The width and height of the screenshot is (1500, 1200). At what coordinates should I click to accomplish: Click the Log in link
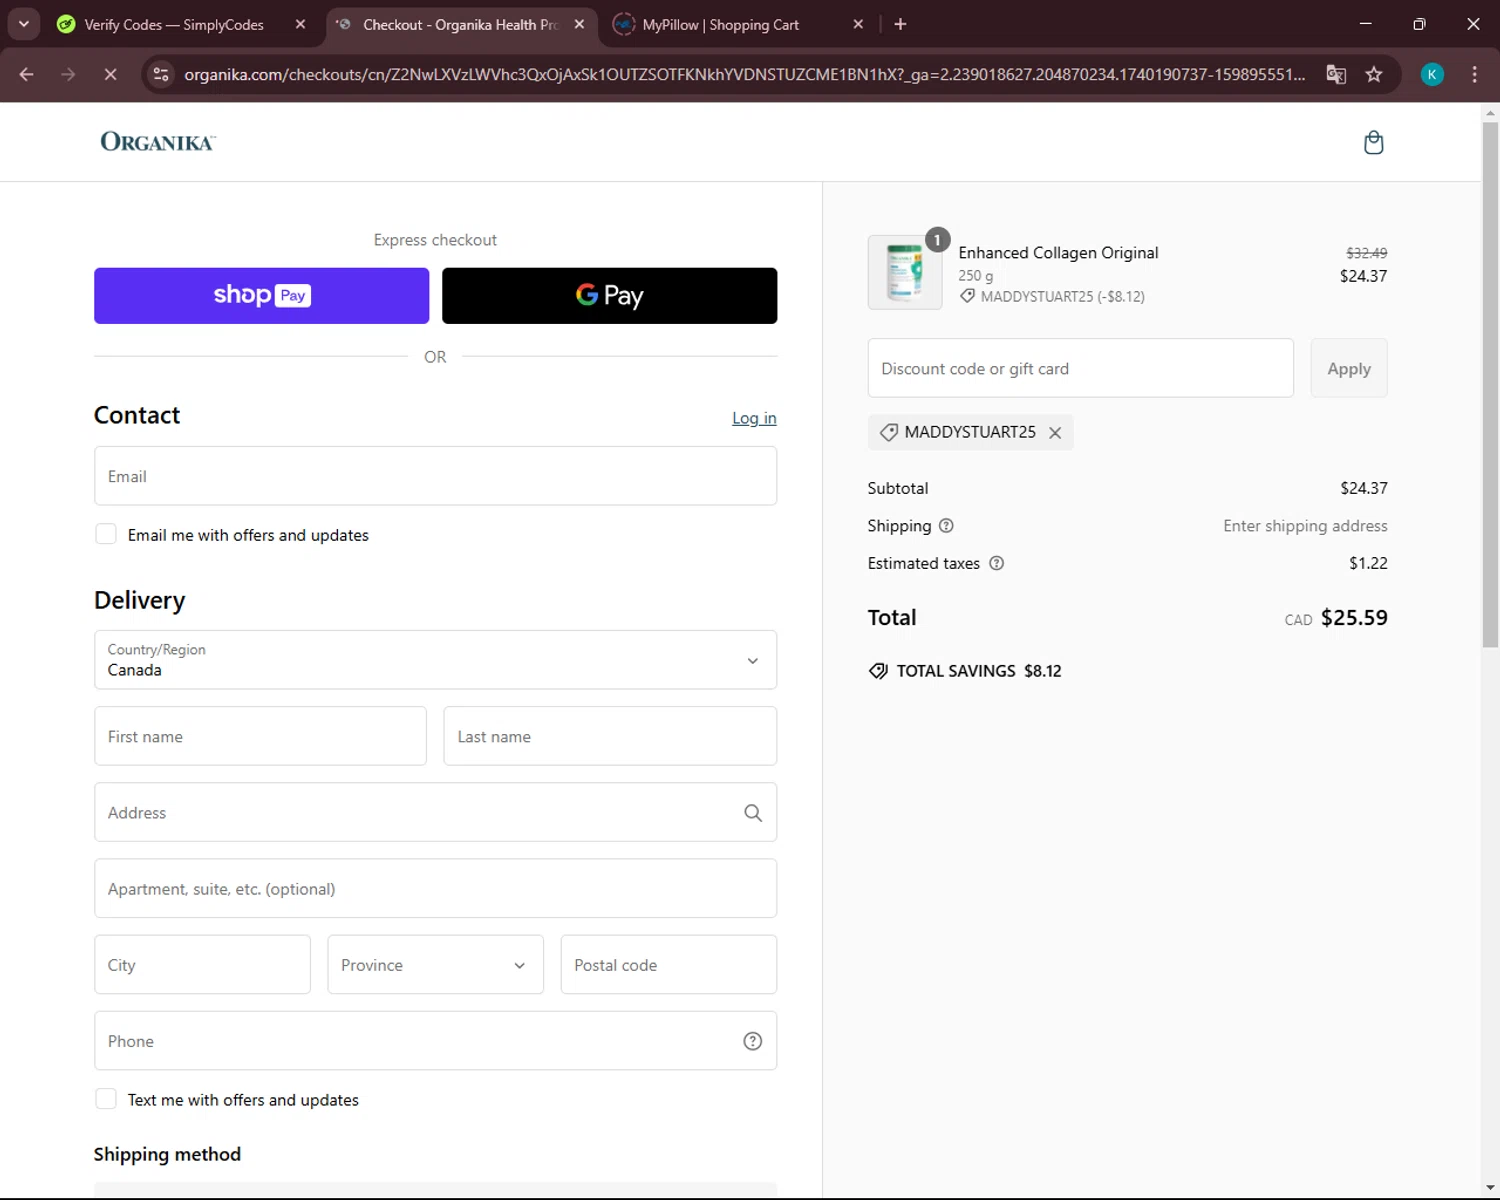pos(754,418)
